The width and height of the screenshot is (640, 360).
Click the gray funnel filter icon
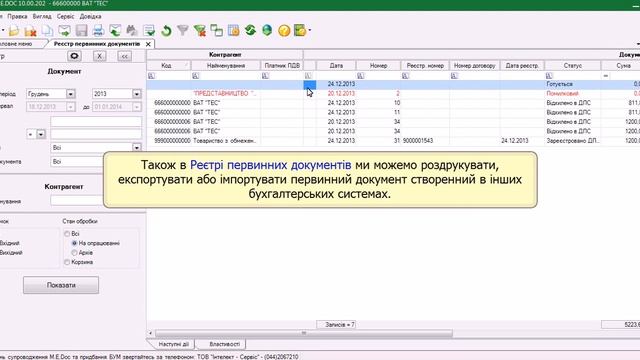(x=183, y=31)
